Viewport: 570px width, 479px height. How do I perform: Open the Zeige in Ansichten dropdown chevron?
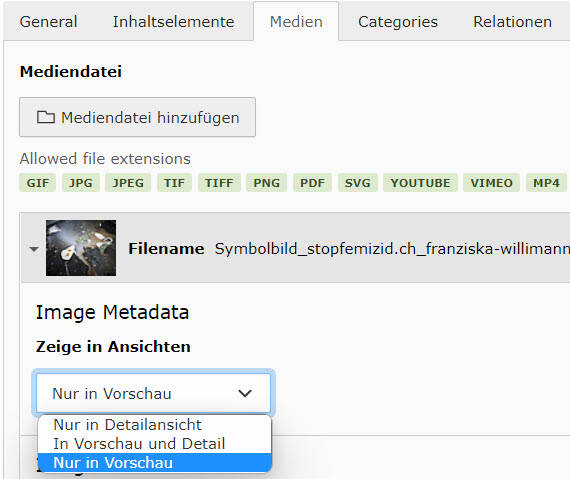[245, 393]
